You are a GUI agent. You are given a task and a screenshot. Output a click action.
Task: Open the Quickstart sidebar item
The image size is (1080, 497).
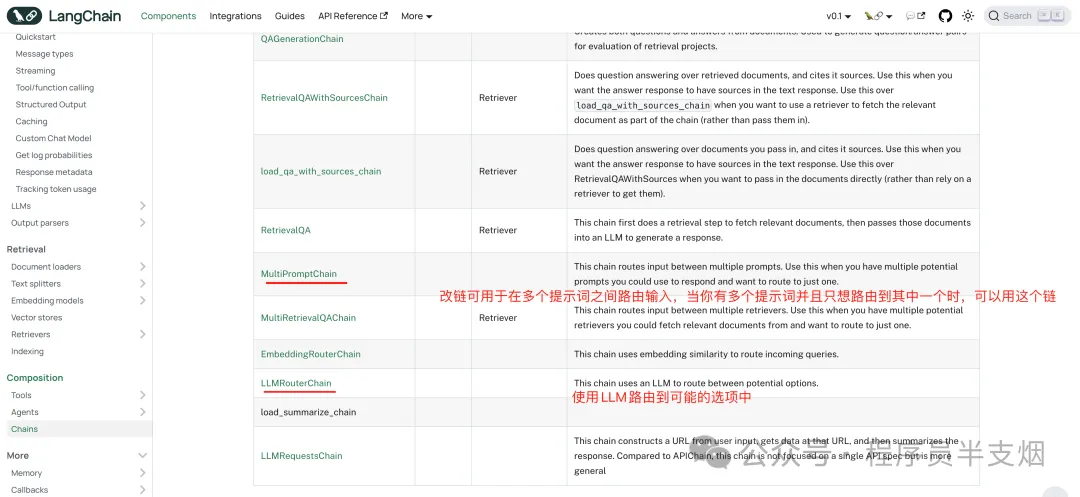click(x=36, y=37)
